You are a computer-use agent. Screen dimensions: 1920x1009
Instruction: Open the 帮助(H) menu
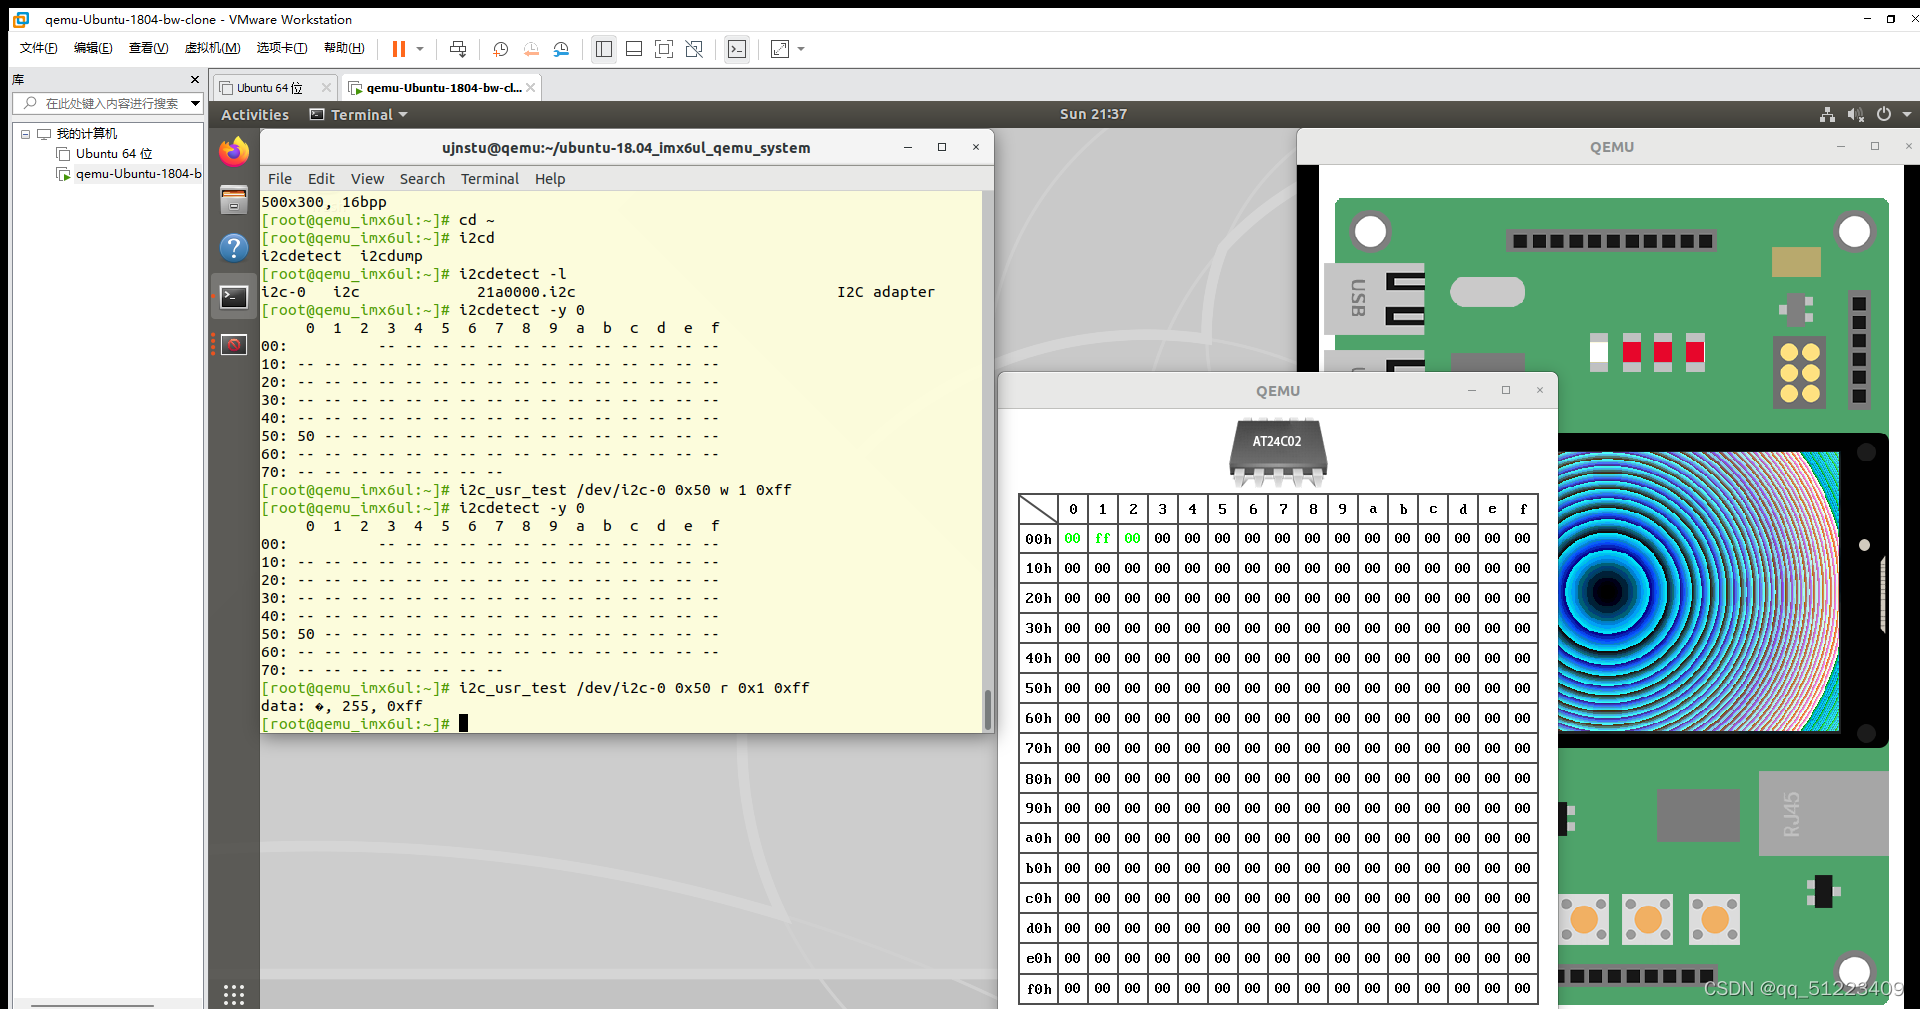344,48
